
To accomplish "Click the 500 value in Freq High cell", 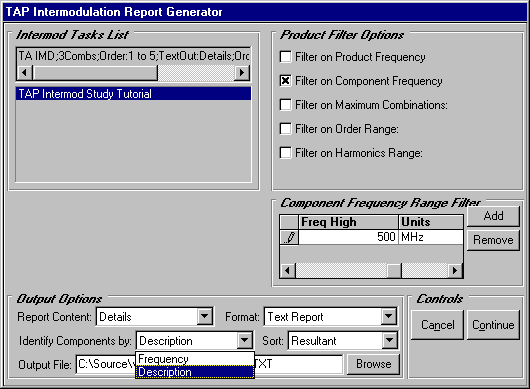I will click(348, 237).
